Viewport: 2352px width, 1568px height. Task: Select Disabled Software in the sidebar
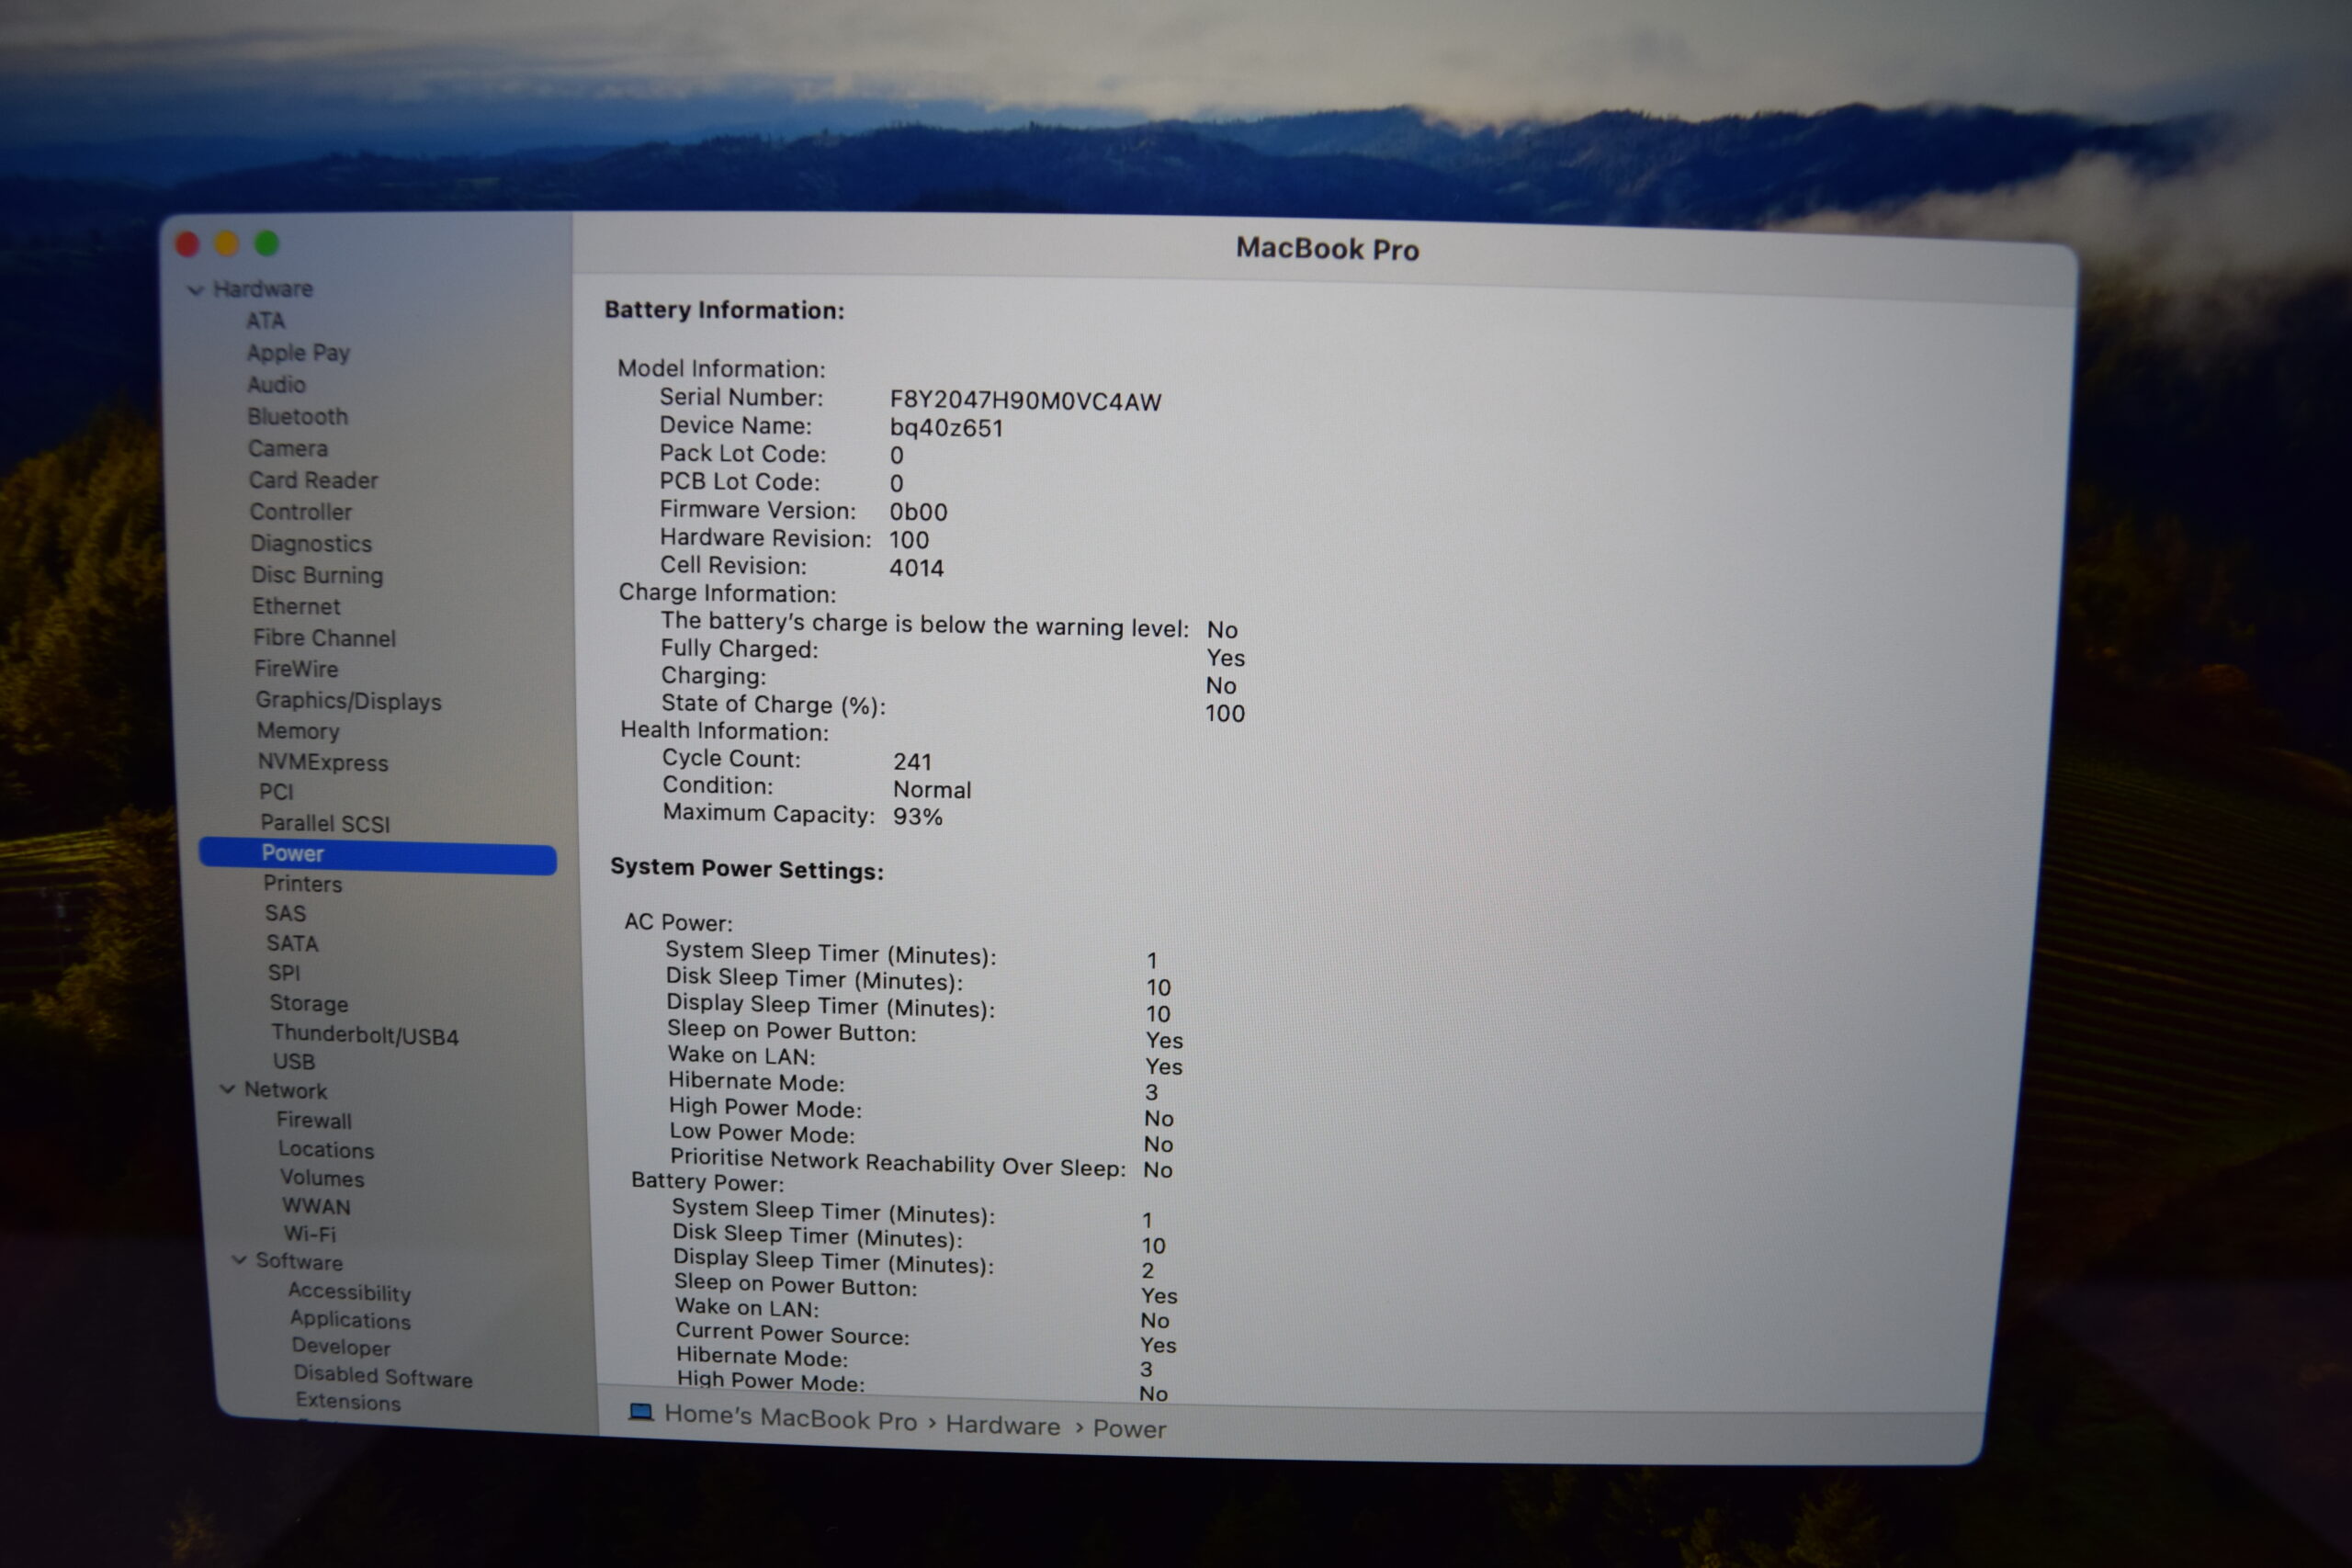click(x=383, y=1376)
